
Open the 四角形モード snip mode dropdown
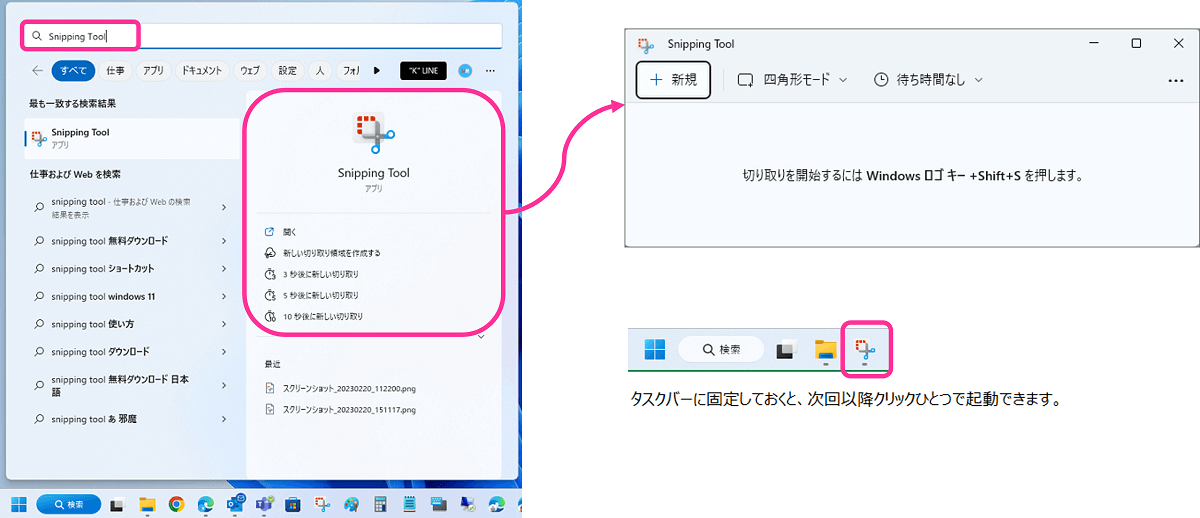pyautogui.click(x=792, y=80)
